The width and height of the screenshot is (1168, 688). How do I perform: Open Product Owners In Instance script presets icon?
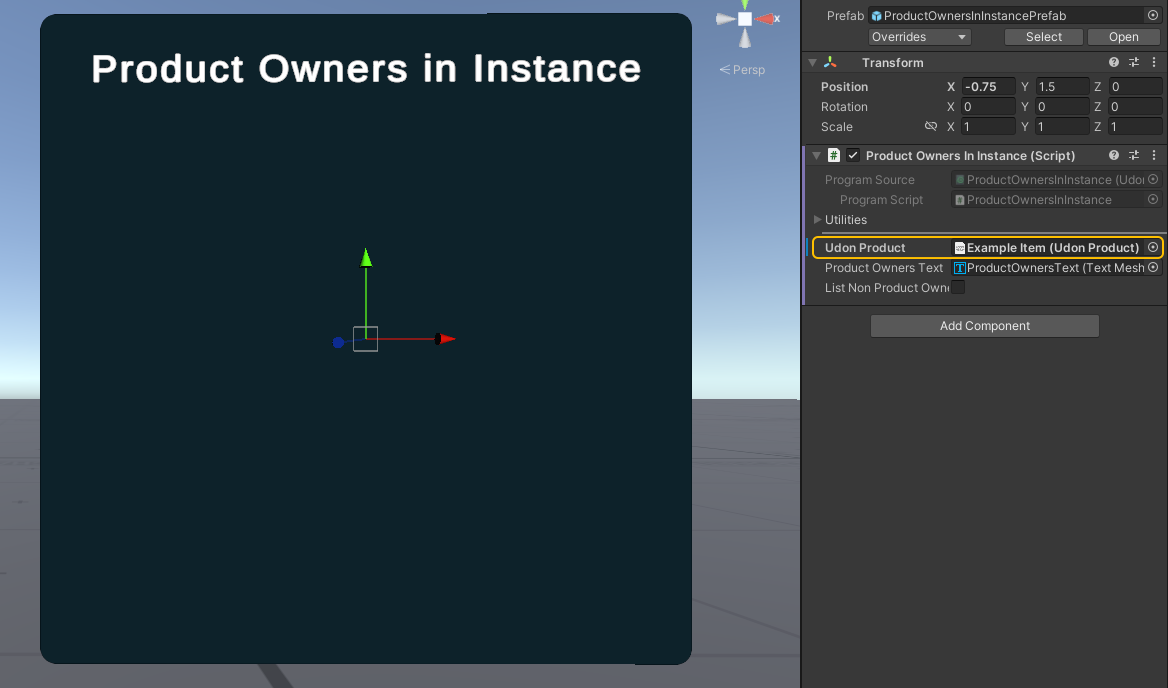1134,156
